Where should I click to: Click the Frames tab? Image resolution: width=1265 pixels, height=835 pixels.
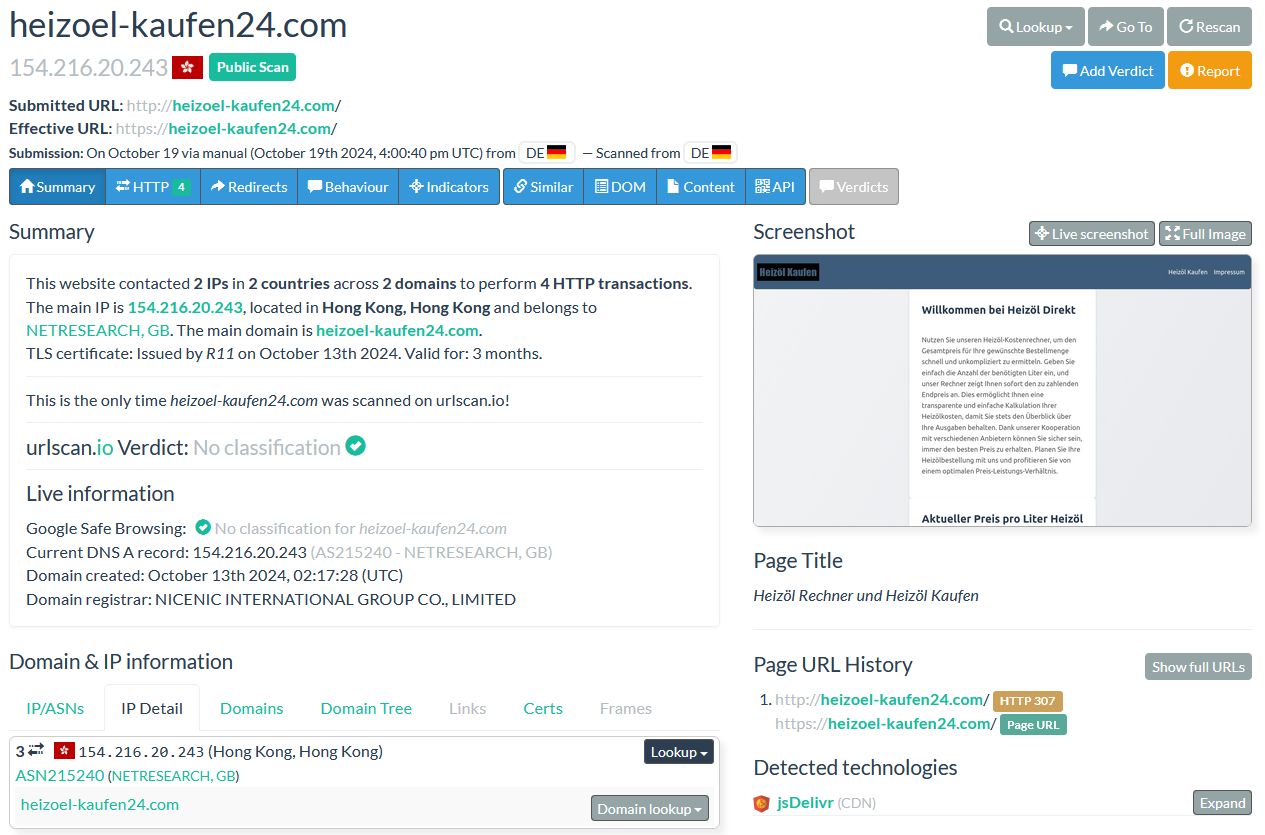click(626, 708)
